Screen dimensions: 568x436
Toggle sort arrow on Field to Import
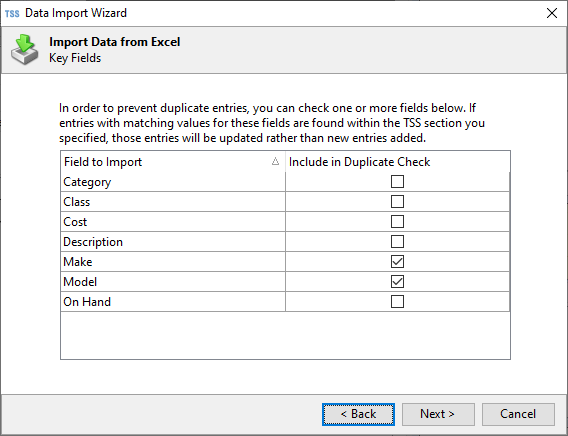point(275,162)
